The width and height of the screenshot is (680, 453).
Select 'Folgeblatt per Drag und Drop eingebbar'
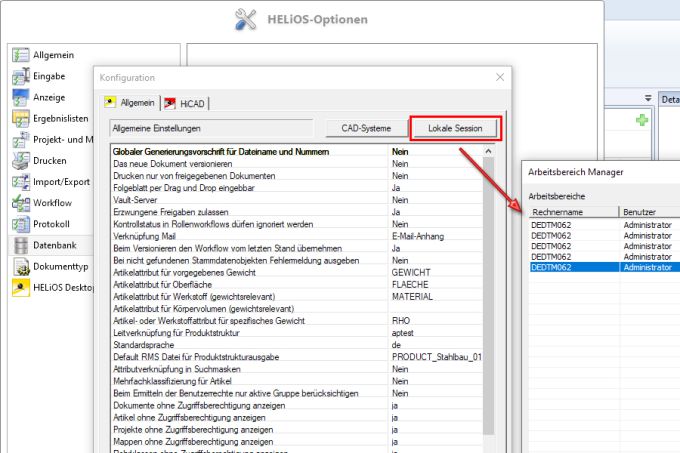(x=297, y=188)
